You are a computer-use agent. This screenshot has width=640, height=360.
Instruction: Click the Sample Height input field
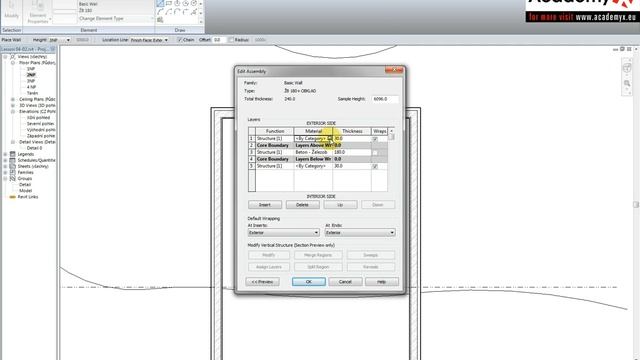coord(385,99)
